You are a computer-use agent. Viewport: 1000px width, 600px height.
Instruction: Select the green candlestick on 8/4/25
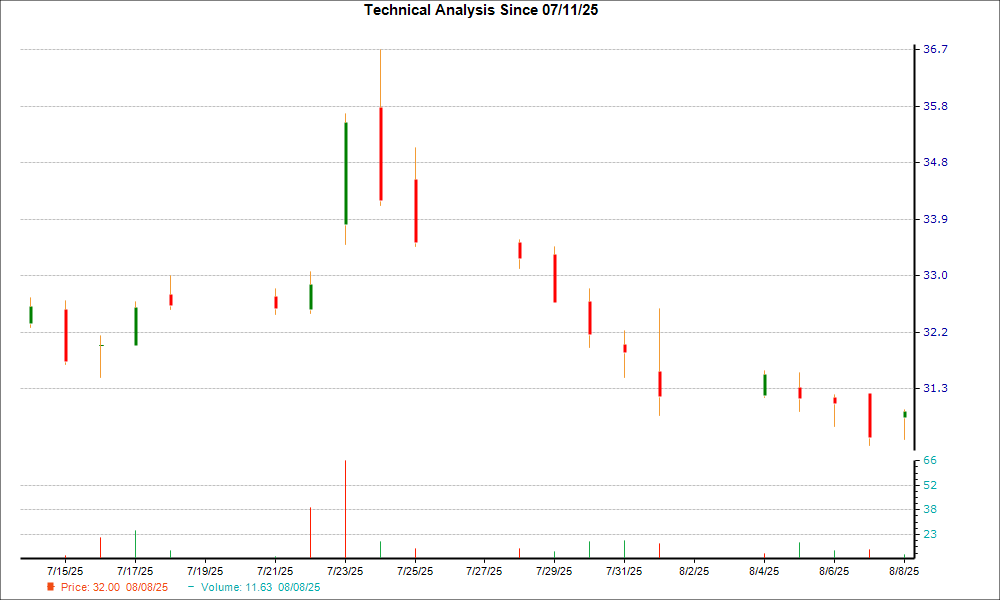(x=765, y=385)
